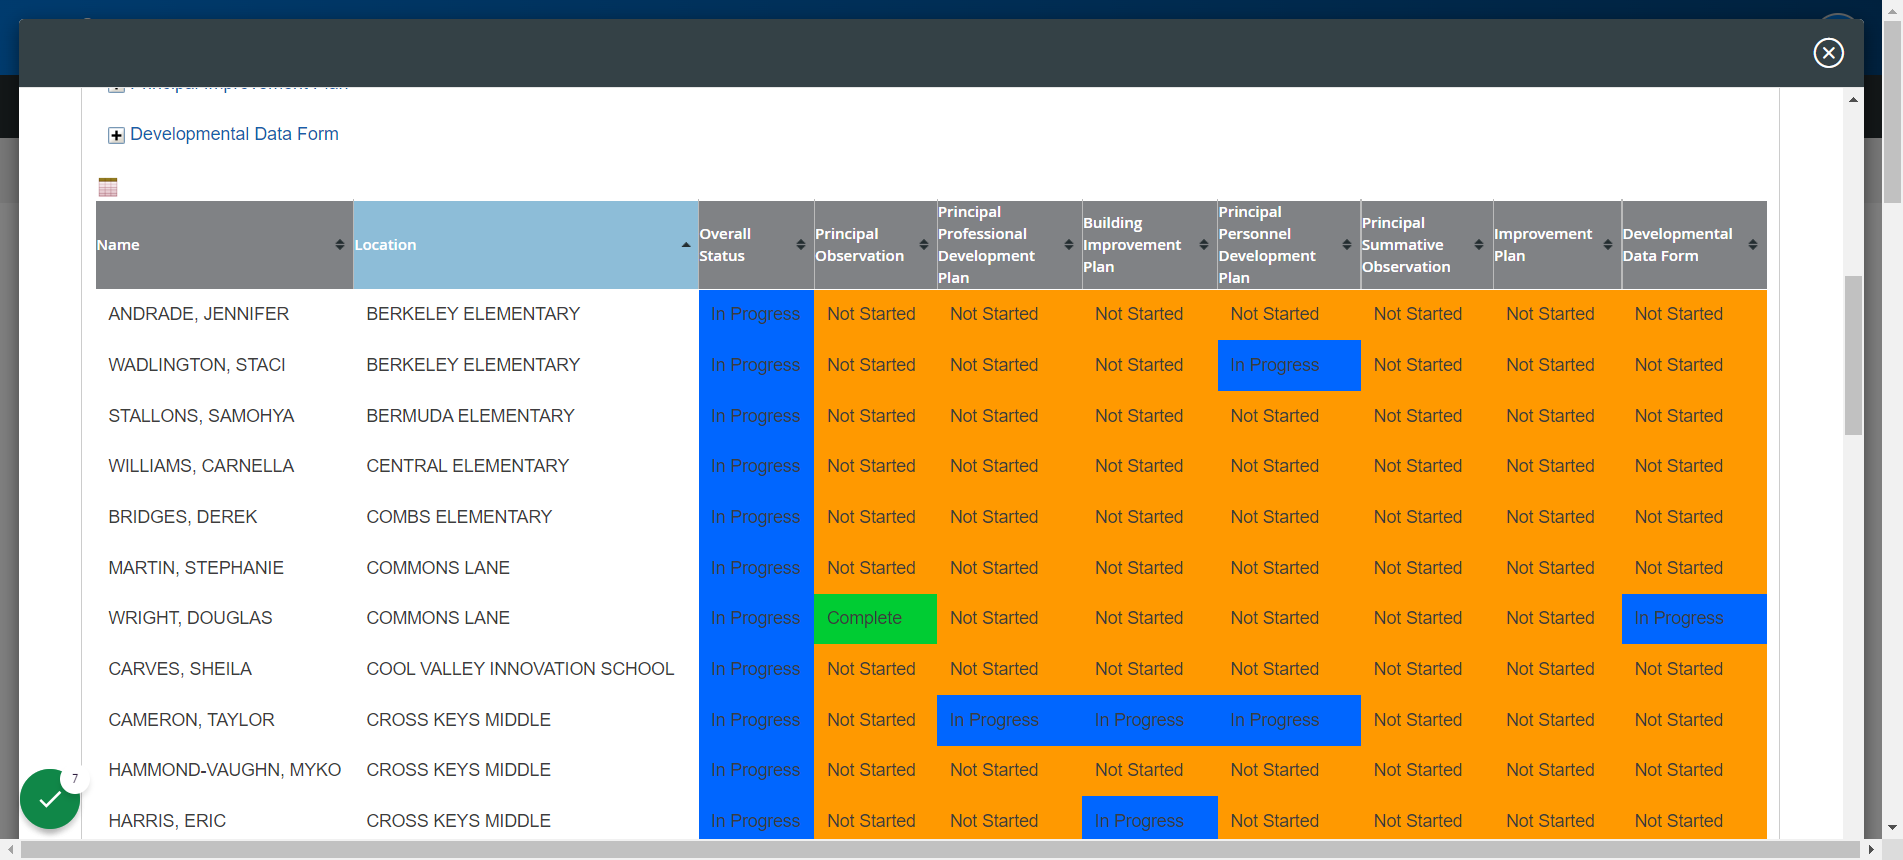Click CAMERON, TAYLOR Professional Development In Progress cell
The width and height of the screenshot is (1903, 860).
[x=1009, y=720]
